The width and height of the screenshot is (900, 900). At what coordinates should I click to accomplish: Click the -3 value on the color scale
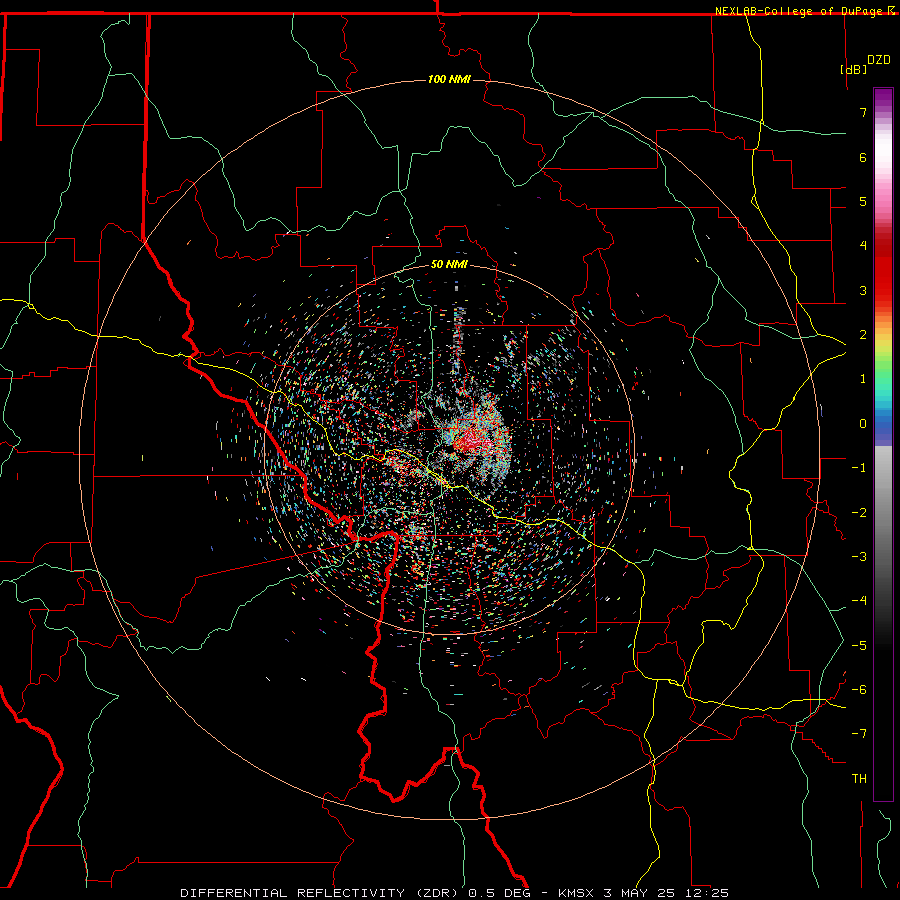(x=859, y=557)
